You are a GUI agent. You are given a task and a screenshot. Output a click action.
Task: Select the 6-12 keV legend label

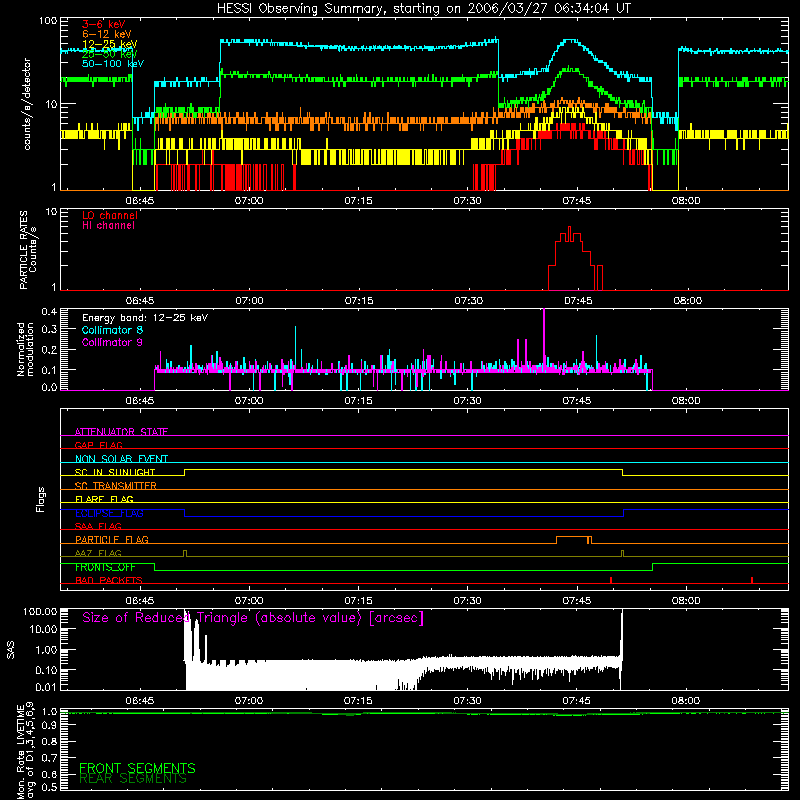coord(106,34)
